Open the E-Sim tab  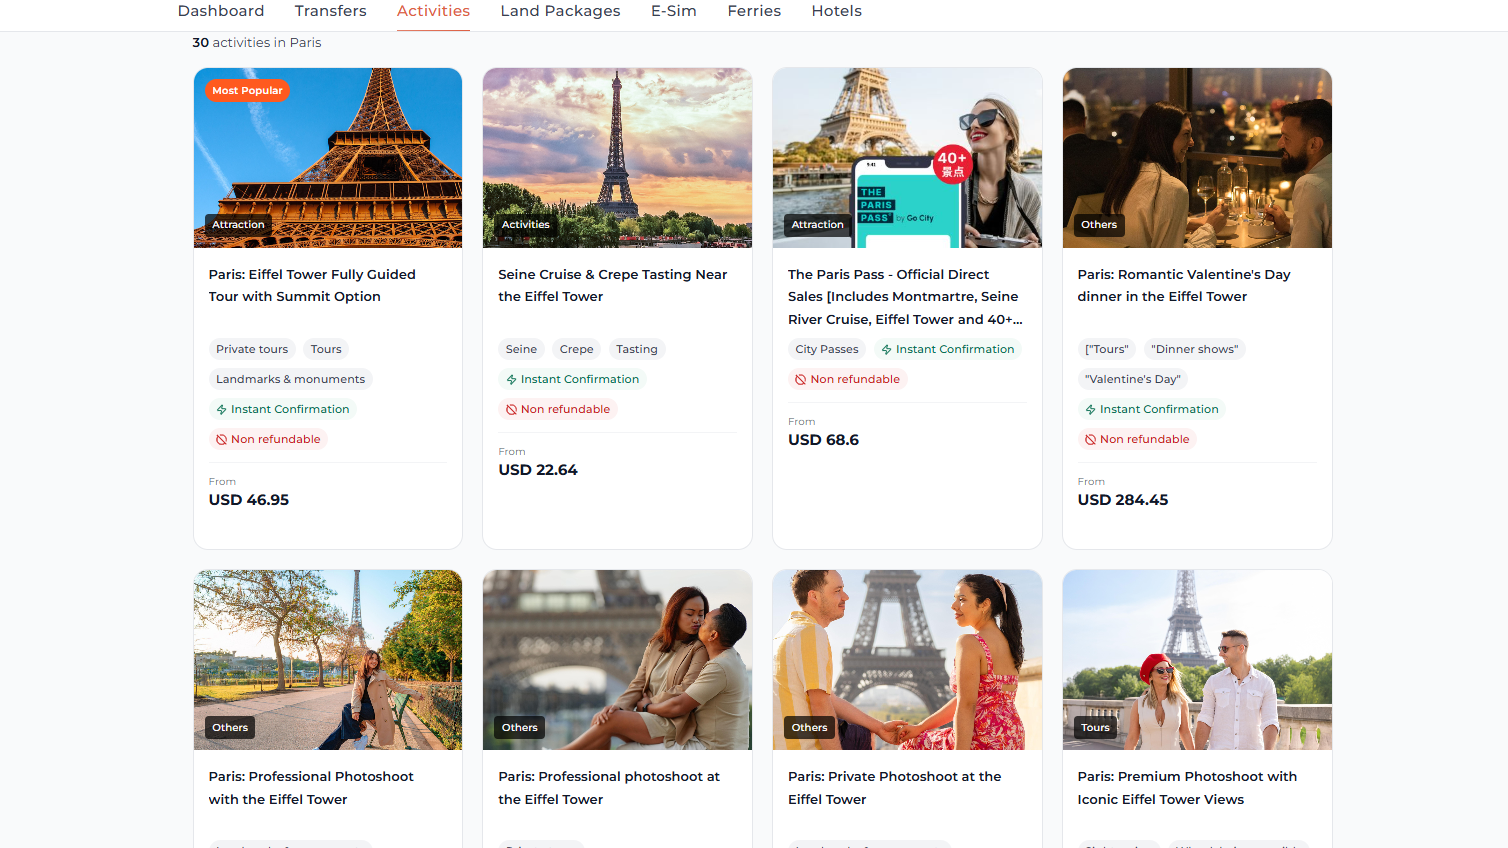(x=674, y=11)
